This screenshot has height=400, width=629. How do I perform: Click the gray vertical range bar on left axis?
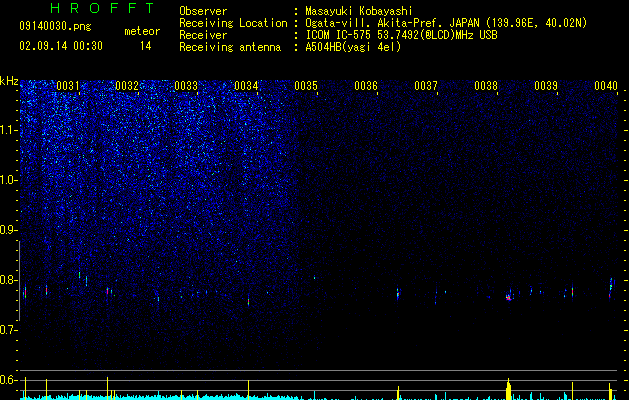point(19,281)
